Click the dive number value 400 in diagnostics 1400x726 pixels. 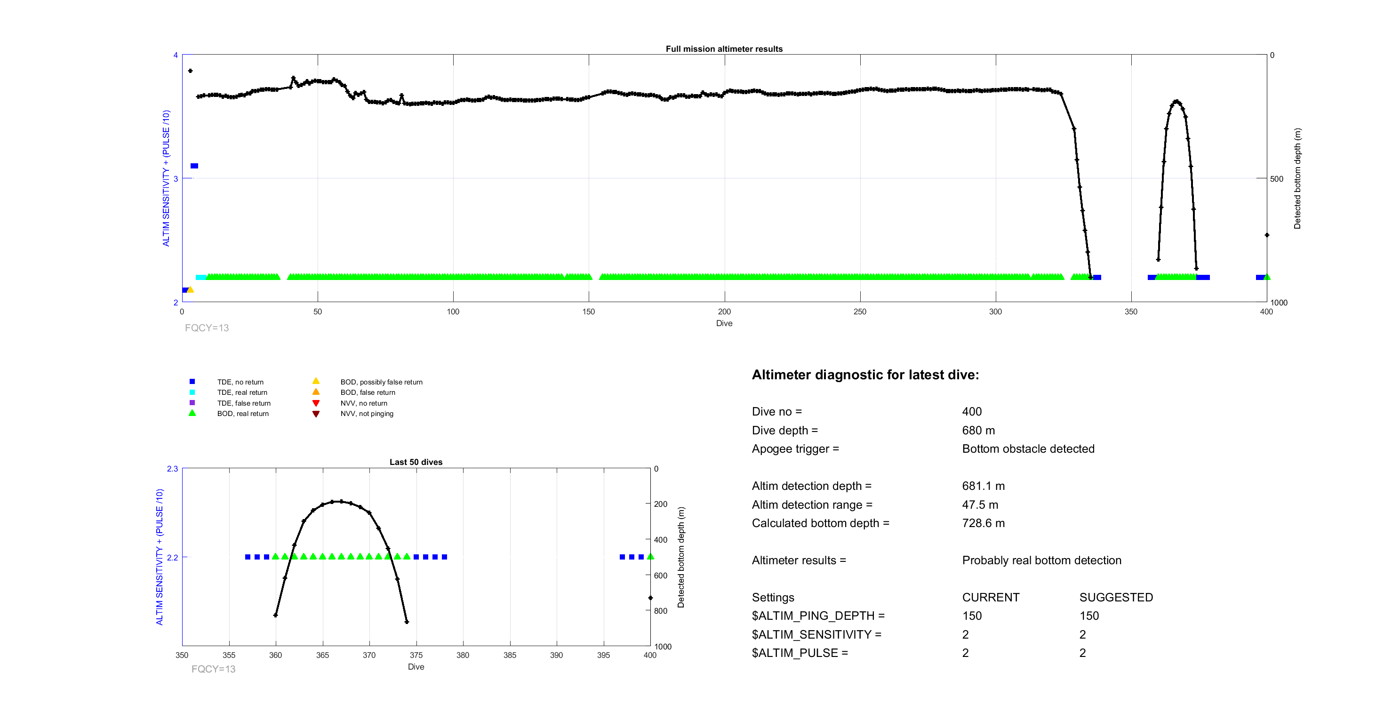pos(972,411)
